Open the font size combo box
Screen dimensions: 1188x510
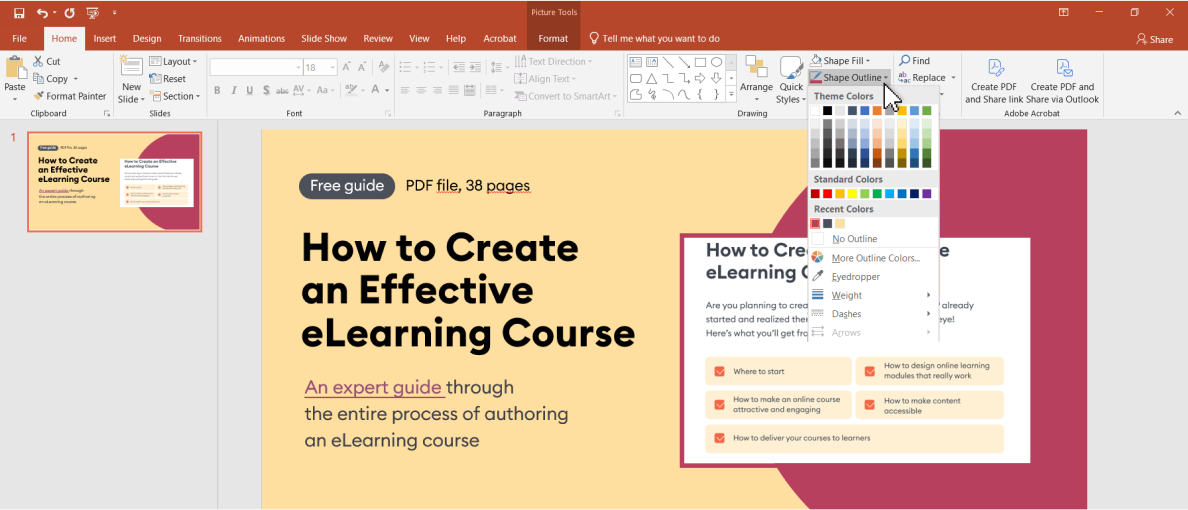click(320, 67)
